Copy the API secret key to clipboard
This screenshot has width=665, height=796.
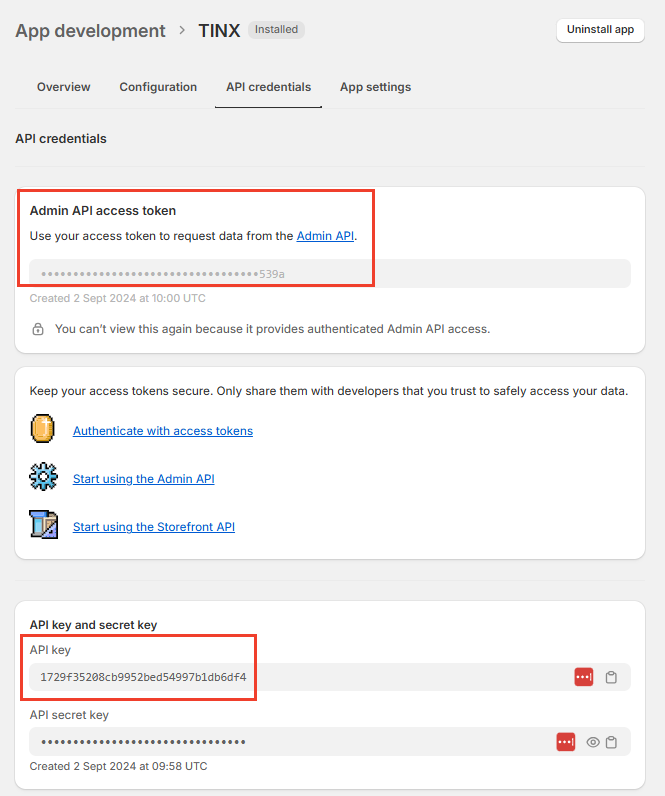point(611,742)
